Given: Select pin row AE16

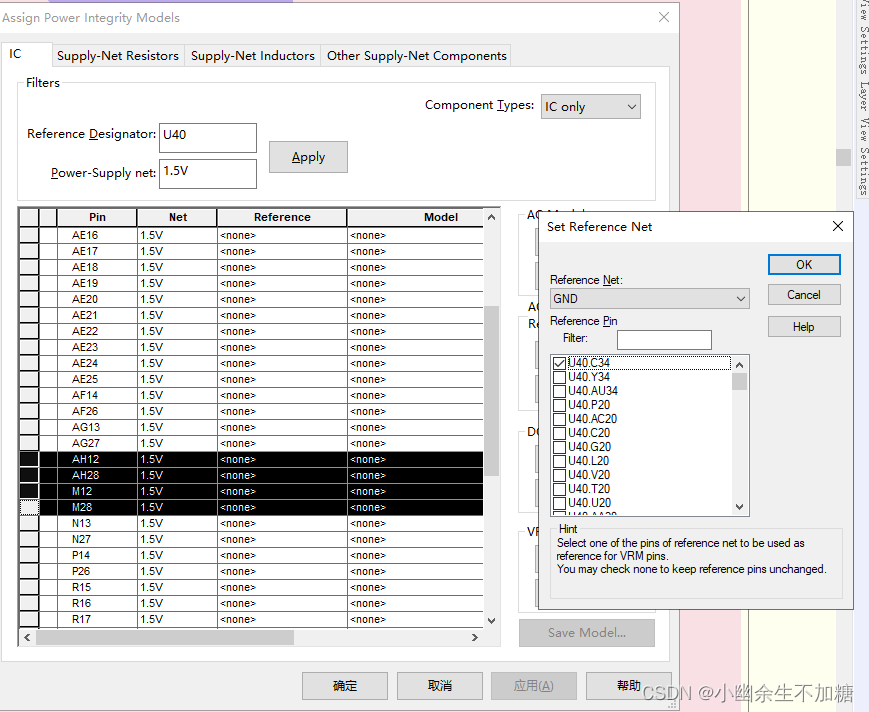Looking at the screenshot, I should [251, 235].
